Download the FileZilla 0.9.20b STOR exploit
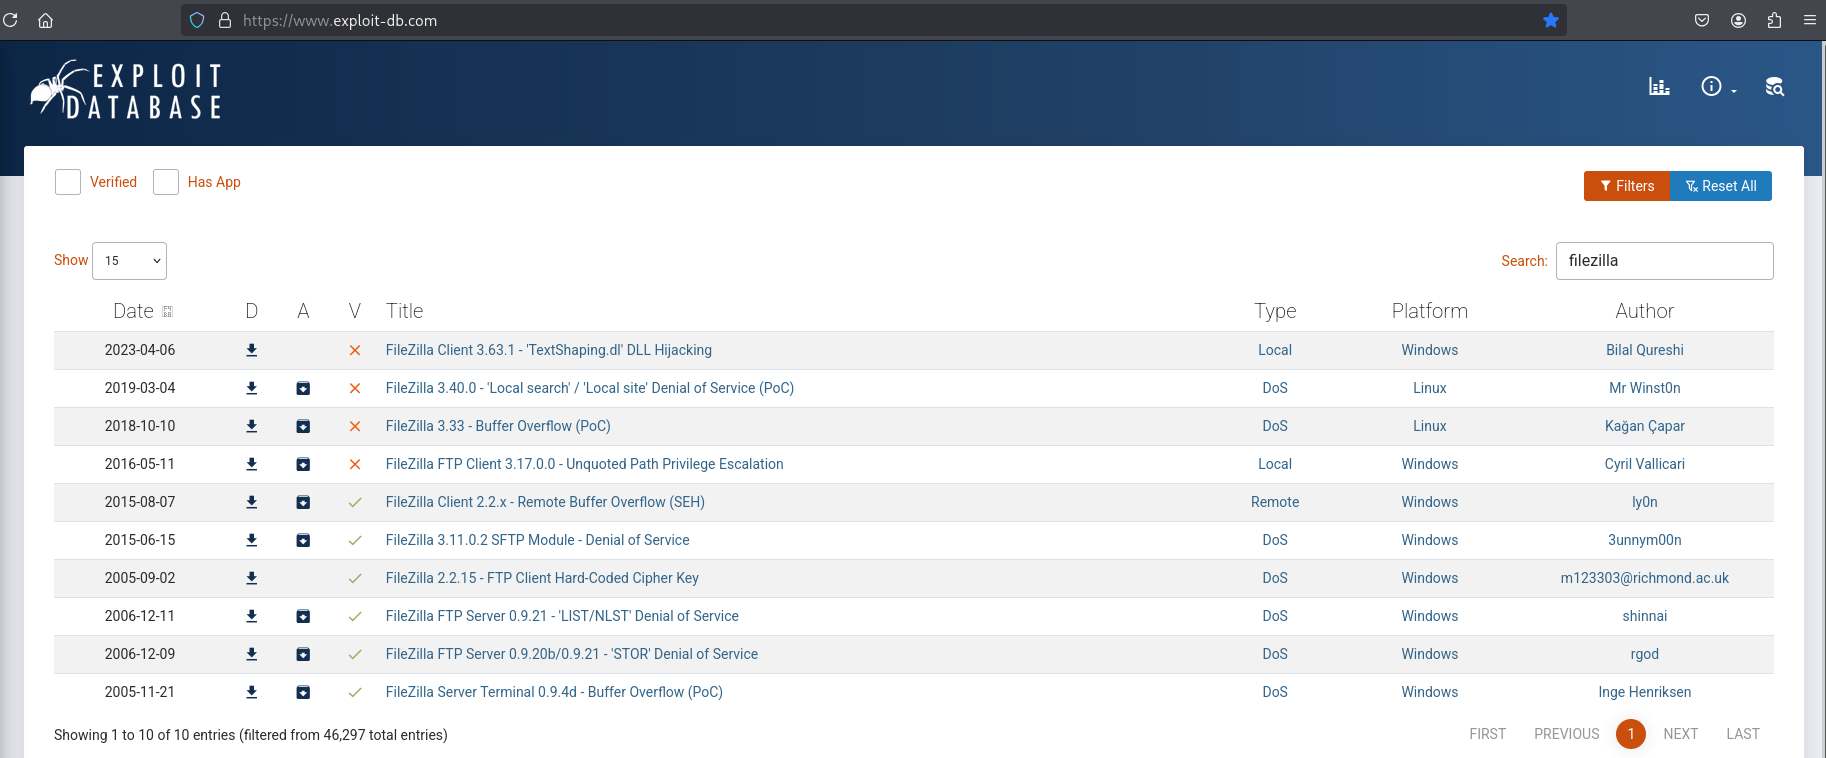 point(252,654)
